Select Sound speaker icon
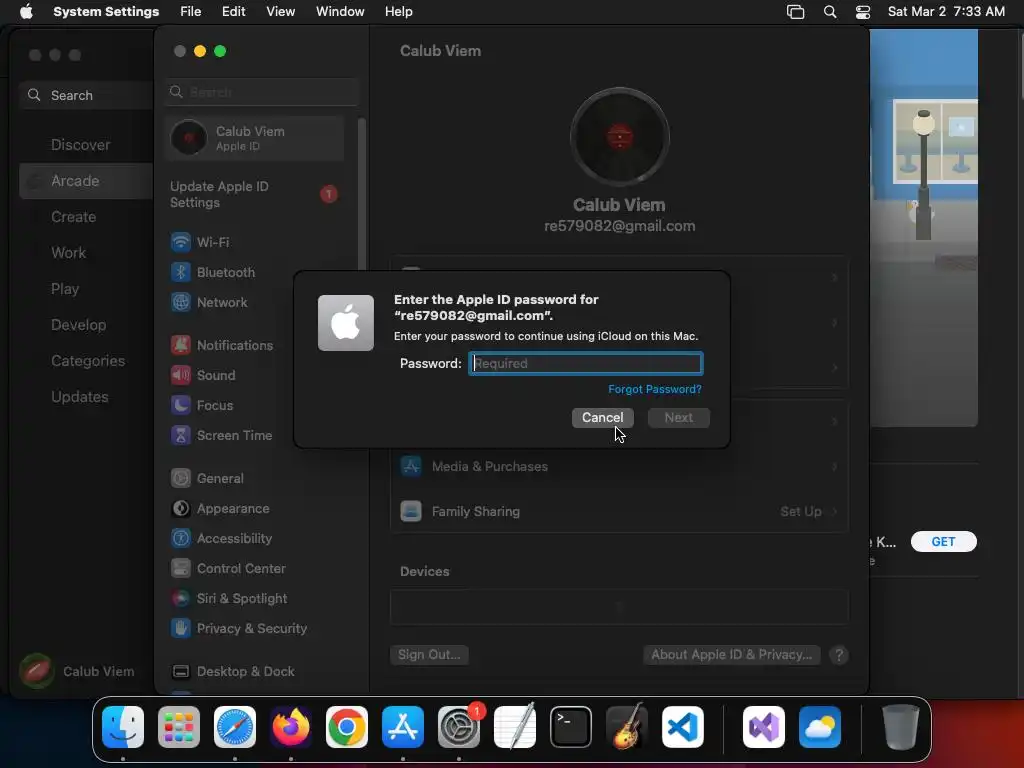Image resolution: width=1024 pixels, height=768 pixels. [x=181, y=375]
